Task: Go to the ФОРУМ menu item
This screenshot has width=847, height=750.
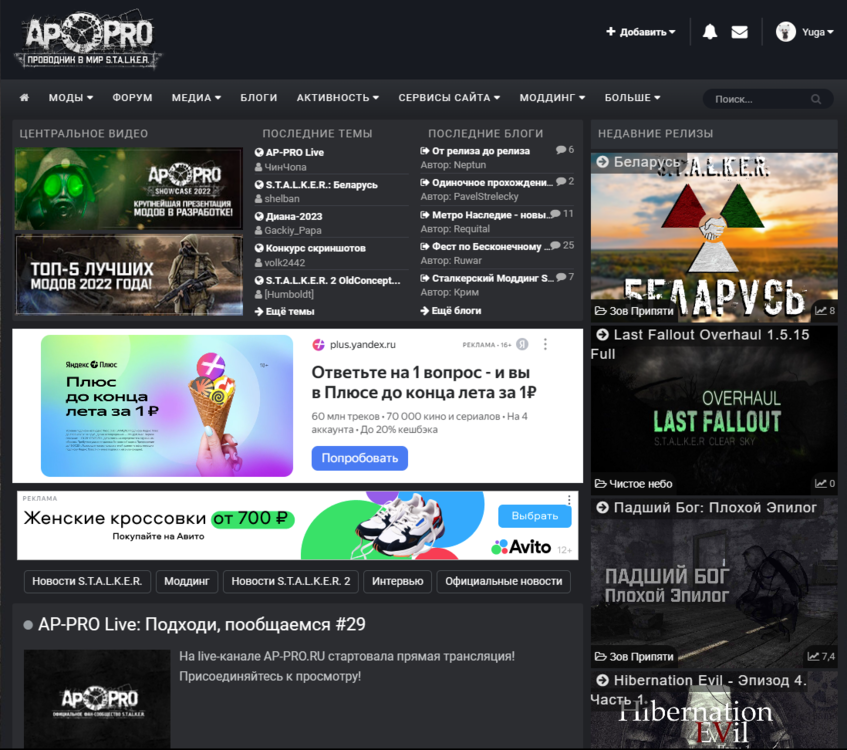Action: click(132, 98)
